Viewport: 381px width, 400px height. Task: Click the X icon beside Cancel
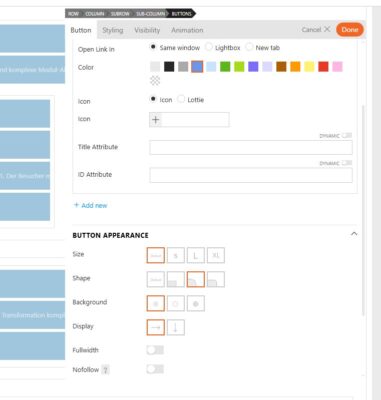click(327, 29)
